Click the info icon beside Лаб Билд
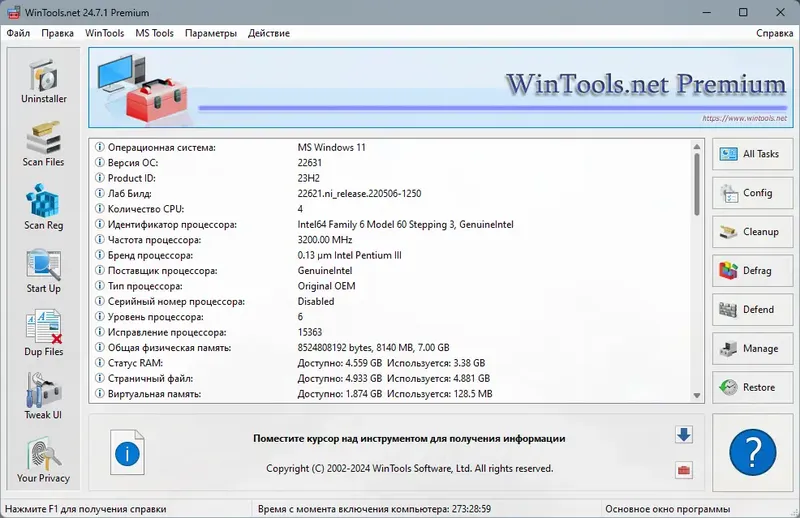Image resolution: width=800 pixels, height=518 pixels. click(x=99, y=193)
